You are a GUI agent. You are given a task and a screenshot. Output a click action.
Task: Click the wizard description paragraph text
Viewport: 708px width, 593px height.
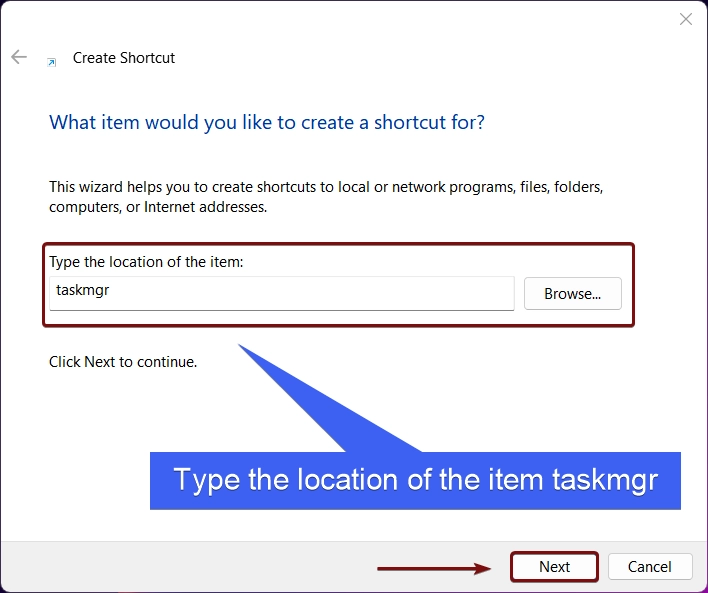tap(326, 197)
